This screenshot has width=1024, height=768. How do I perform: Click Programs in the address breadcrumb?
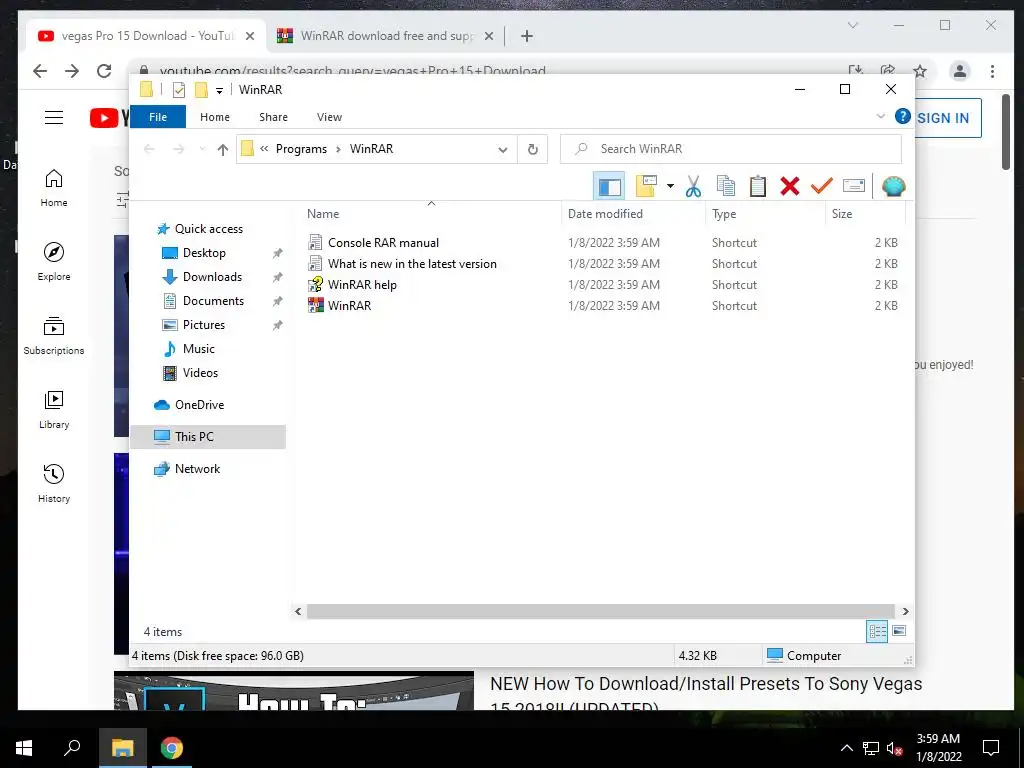click(301, 149)
